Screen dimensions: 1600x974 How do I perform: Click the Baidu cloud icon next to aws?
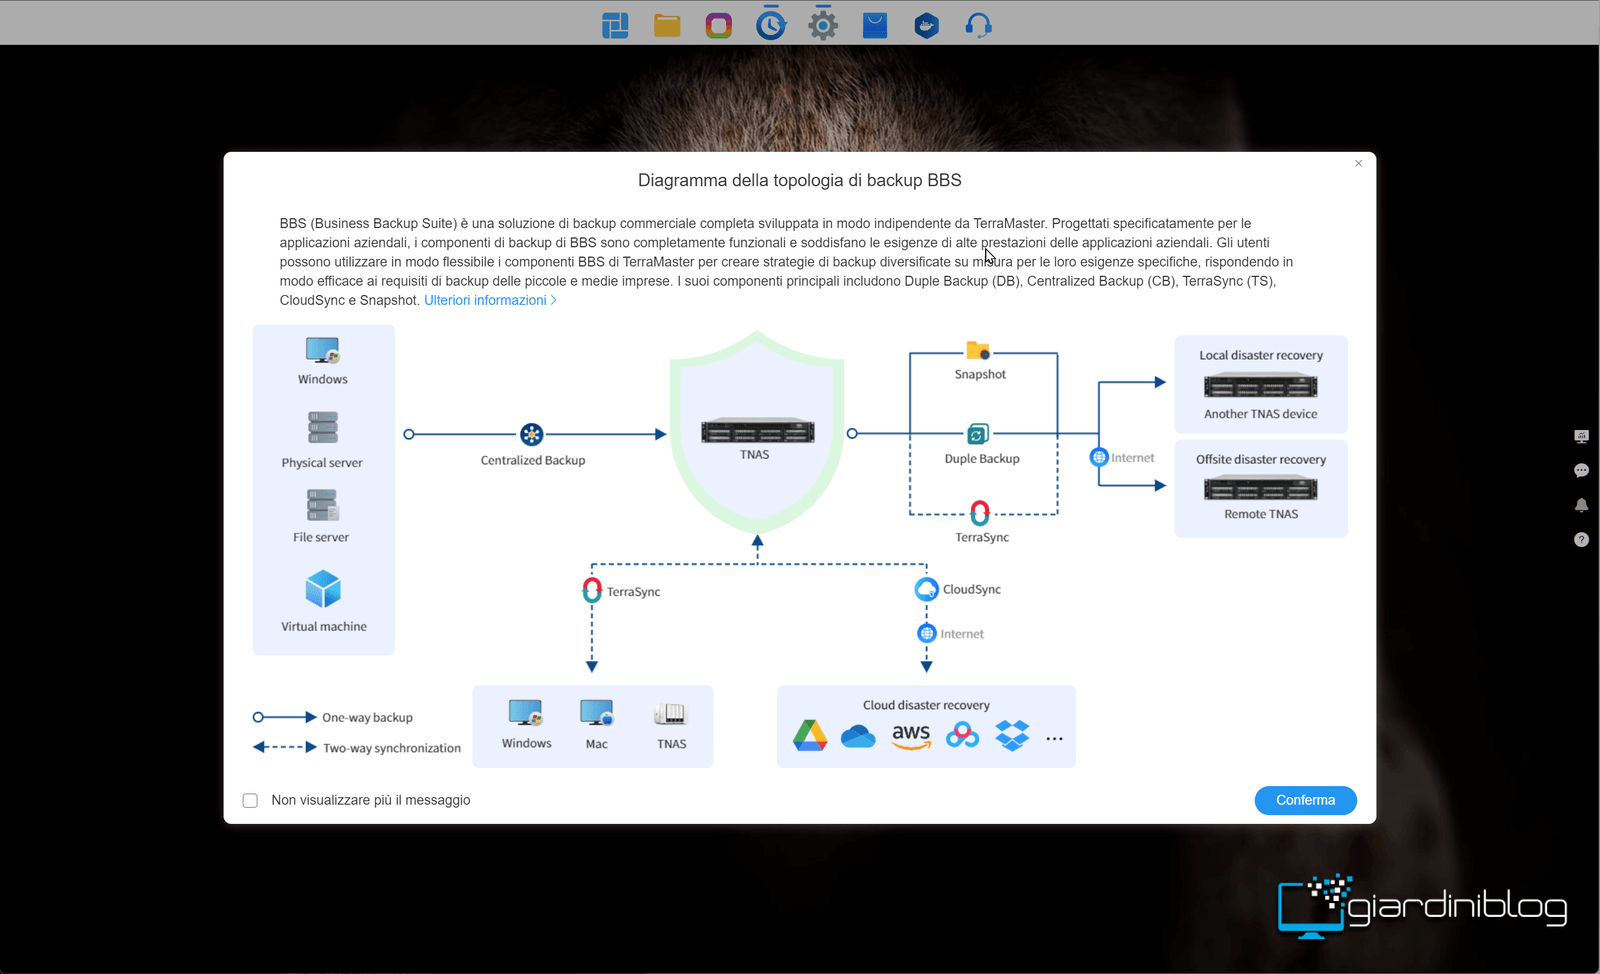click(x=962, y=736)
